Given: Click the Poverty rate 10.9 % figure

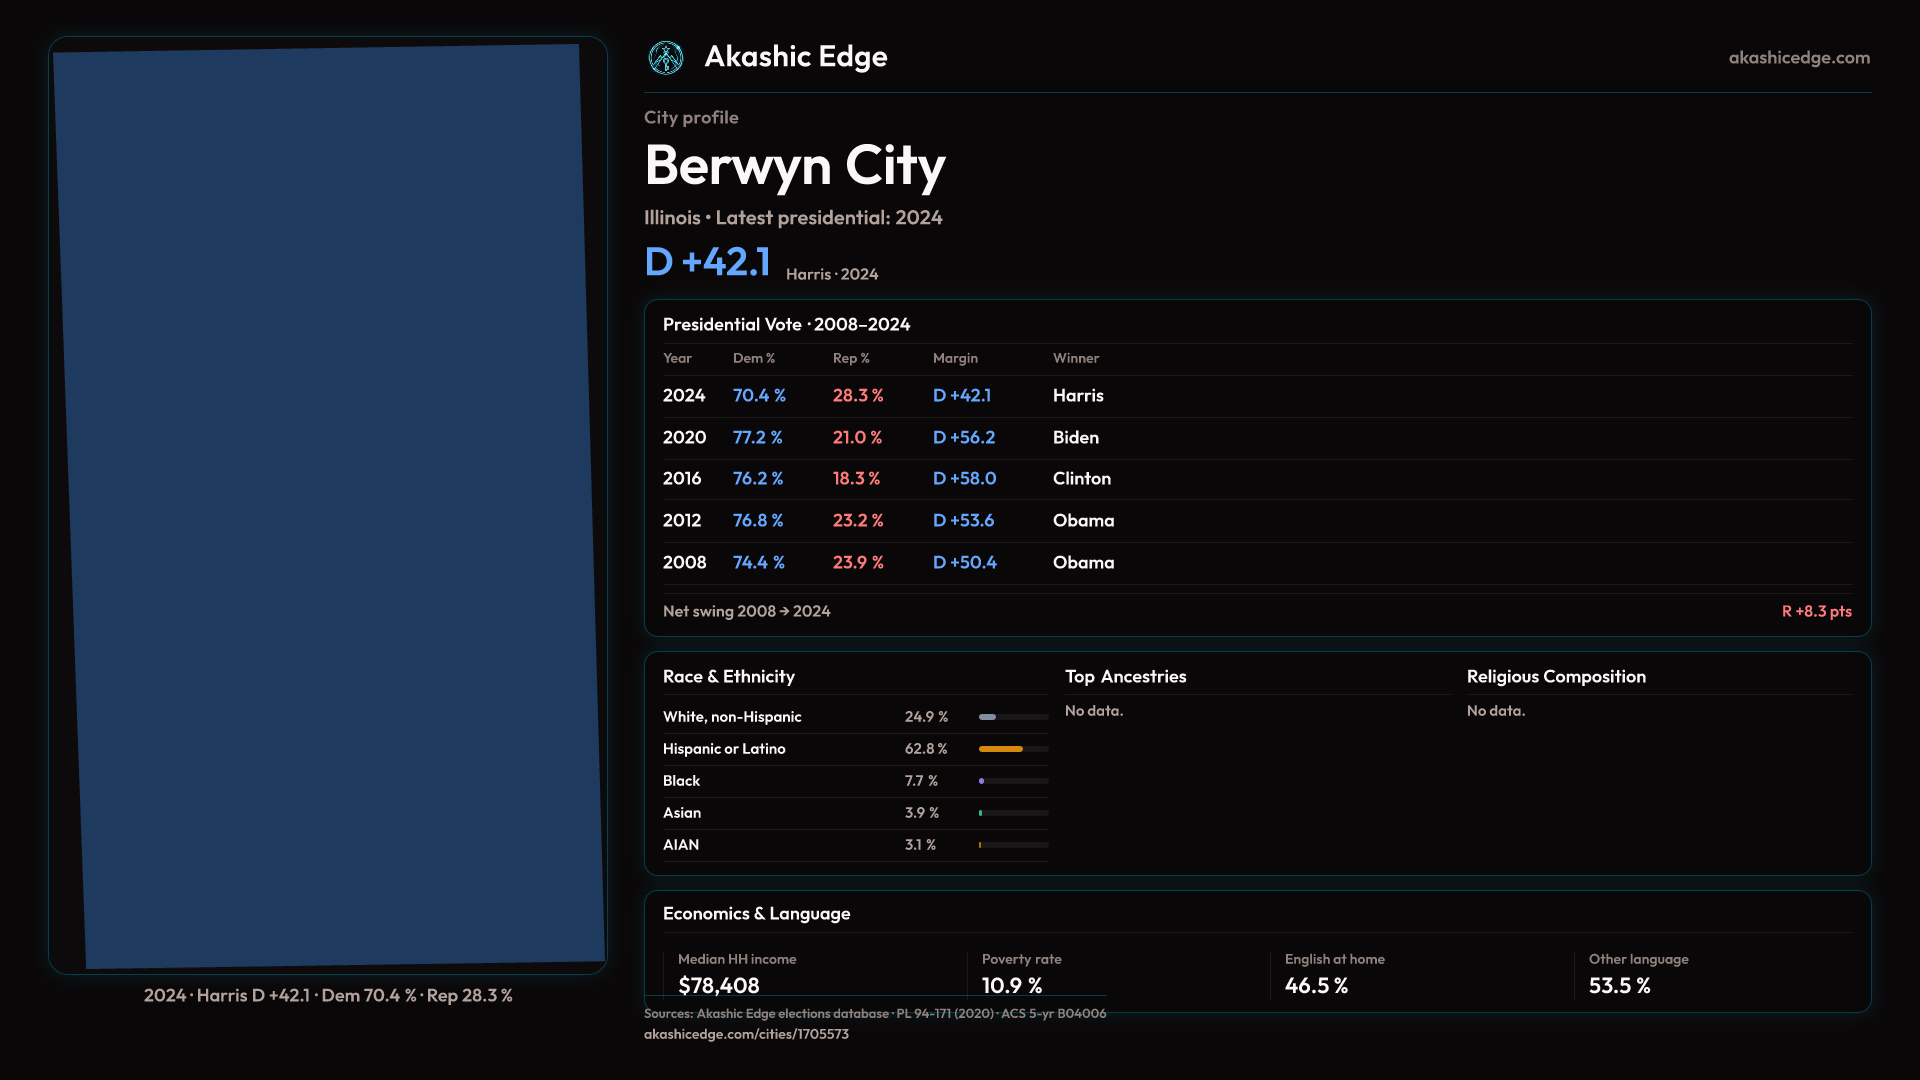Looking at the screenshot, I should 1011,986.
